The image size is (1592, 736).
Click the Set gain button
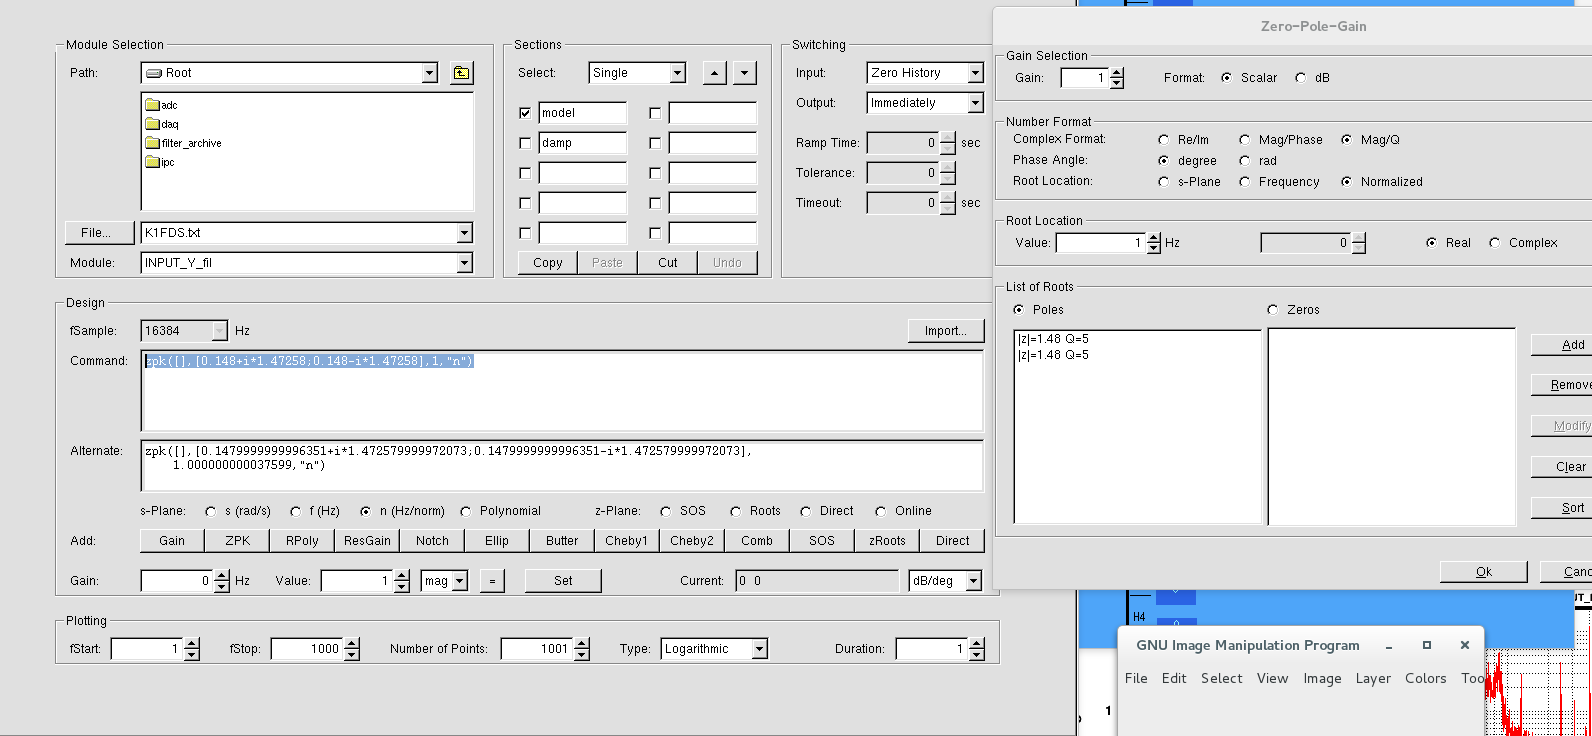click(x=563, y=581)
